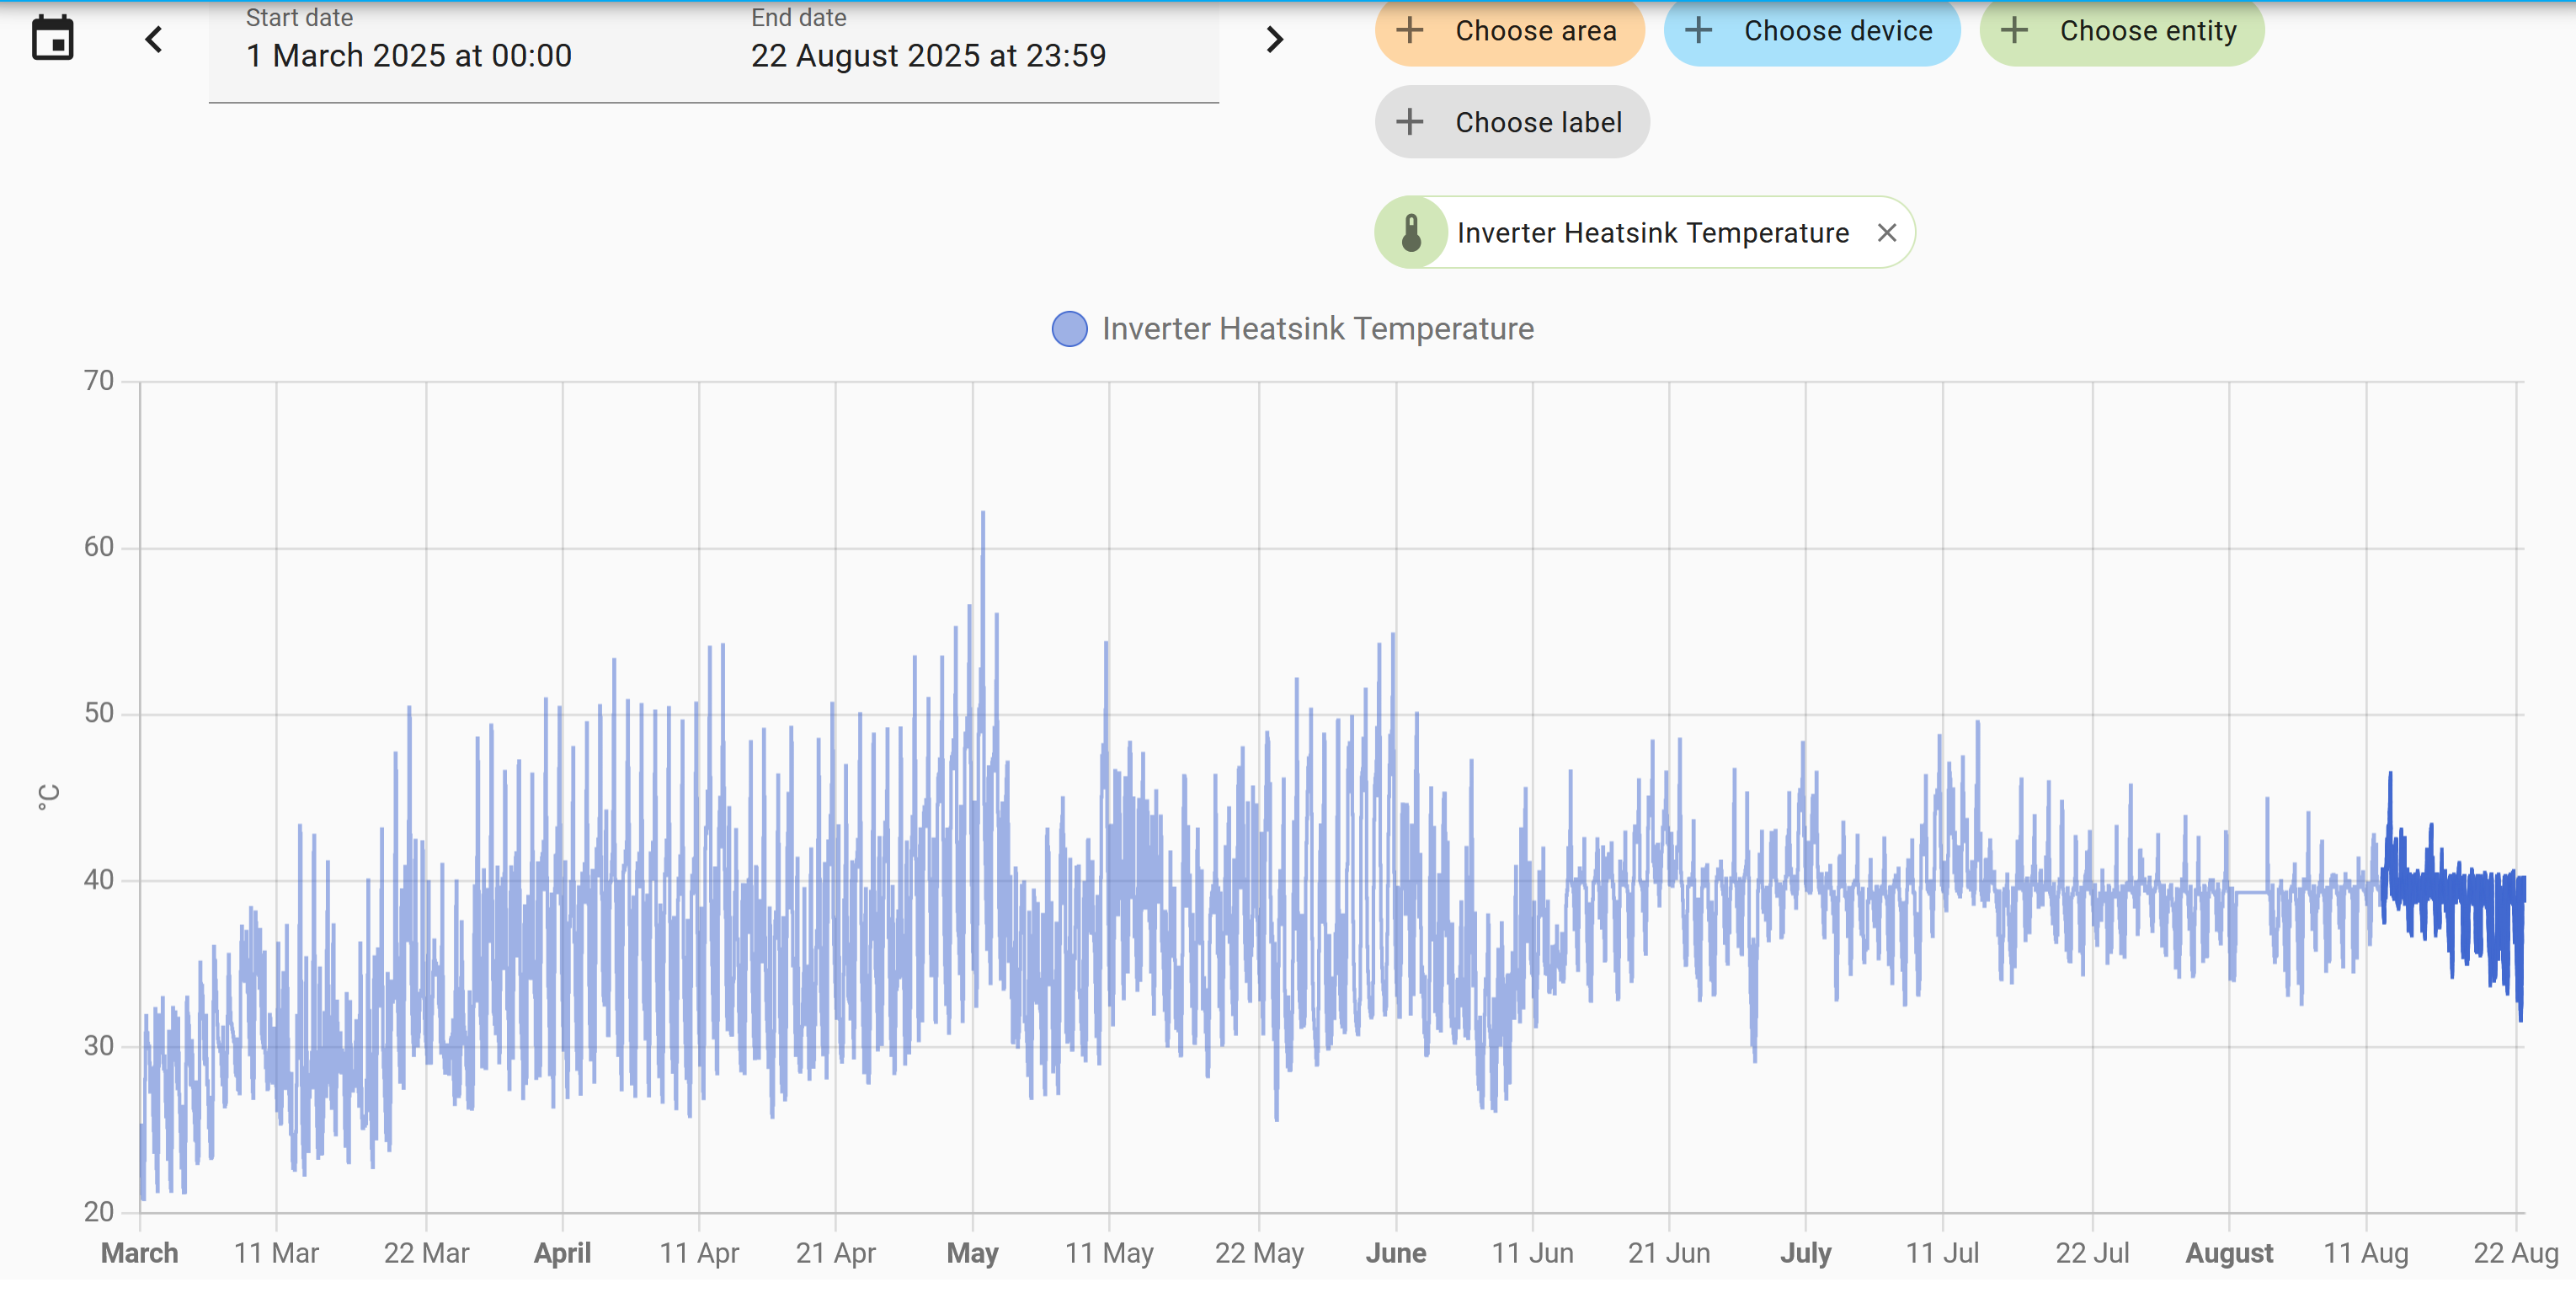The width and height of the screenshot is (2576, 1293).
Task: Click plus icon on Choose area chip
Action: pos(1410,31)
